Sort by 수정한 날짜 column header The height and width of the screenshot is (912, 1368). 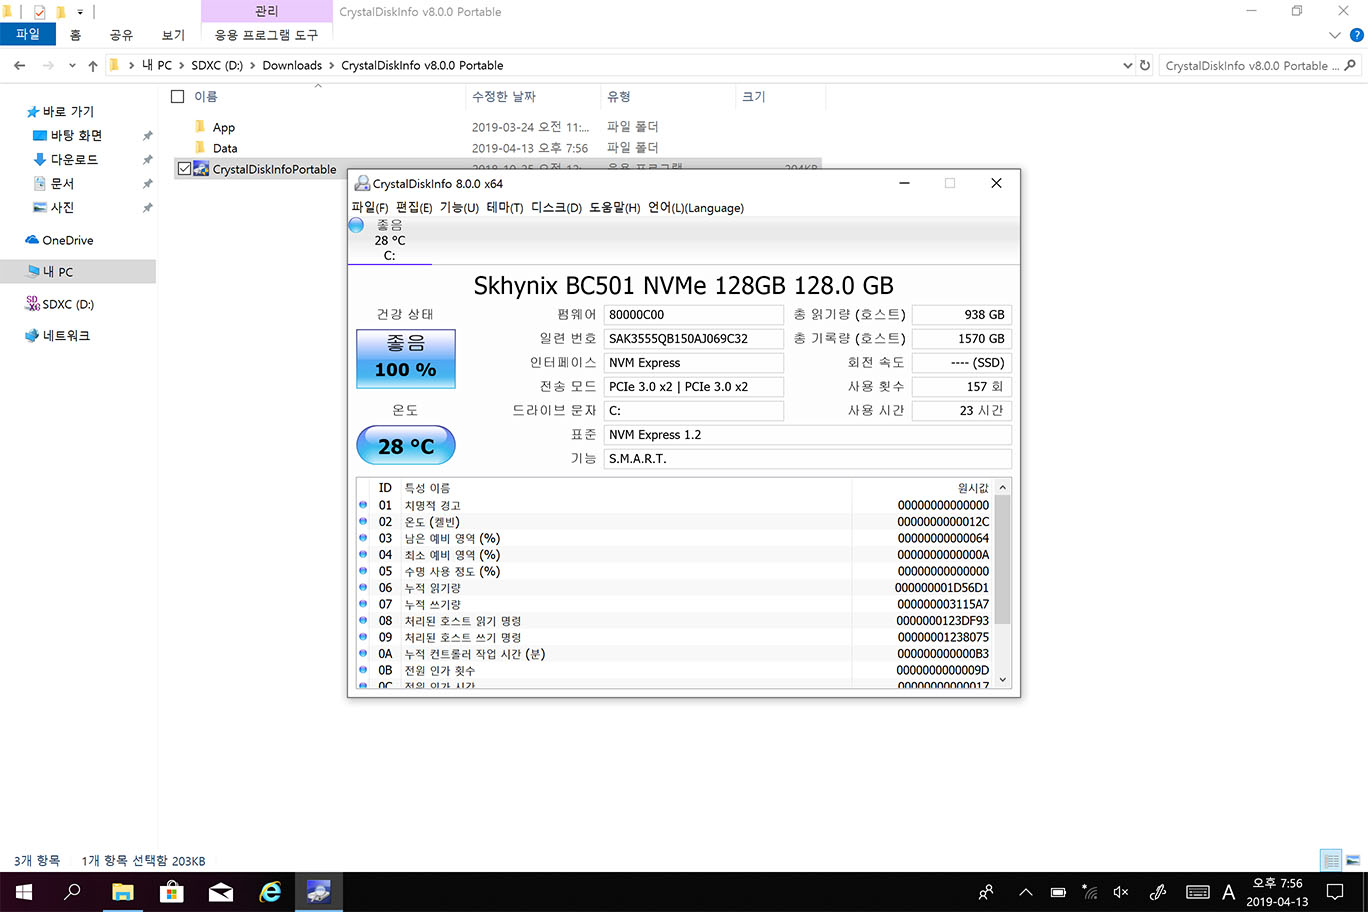pos(531,97)
